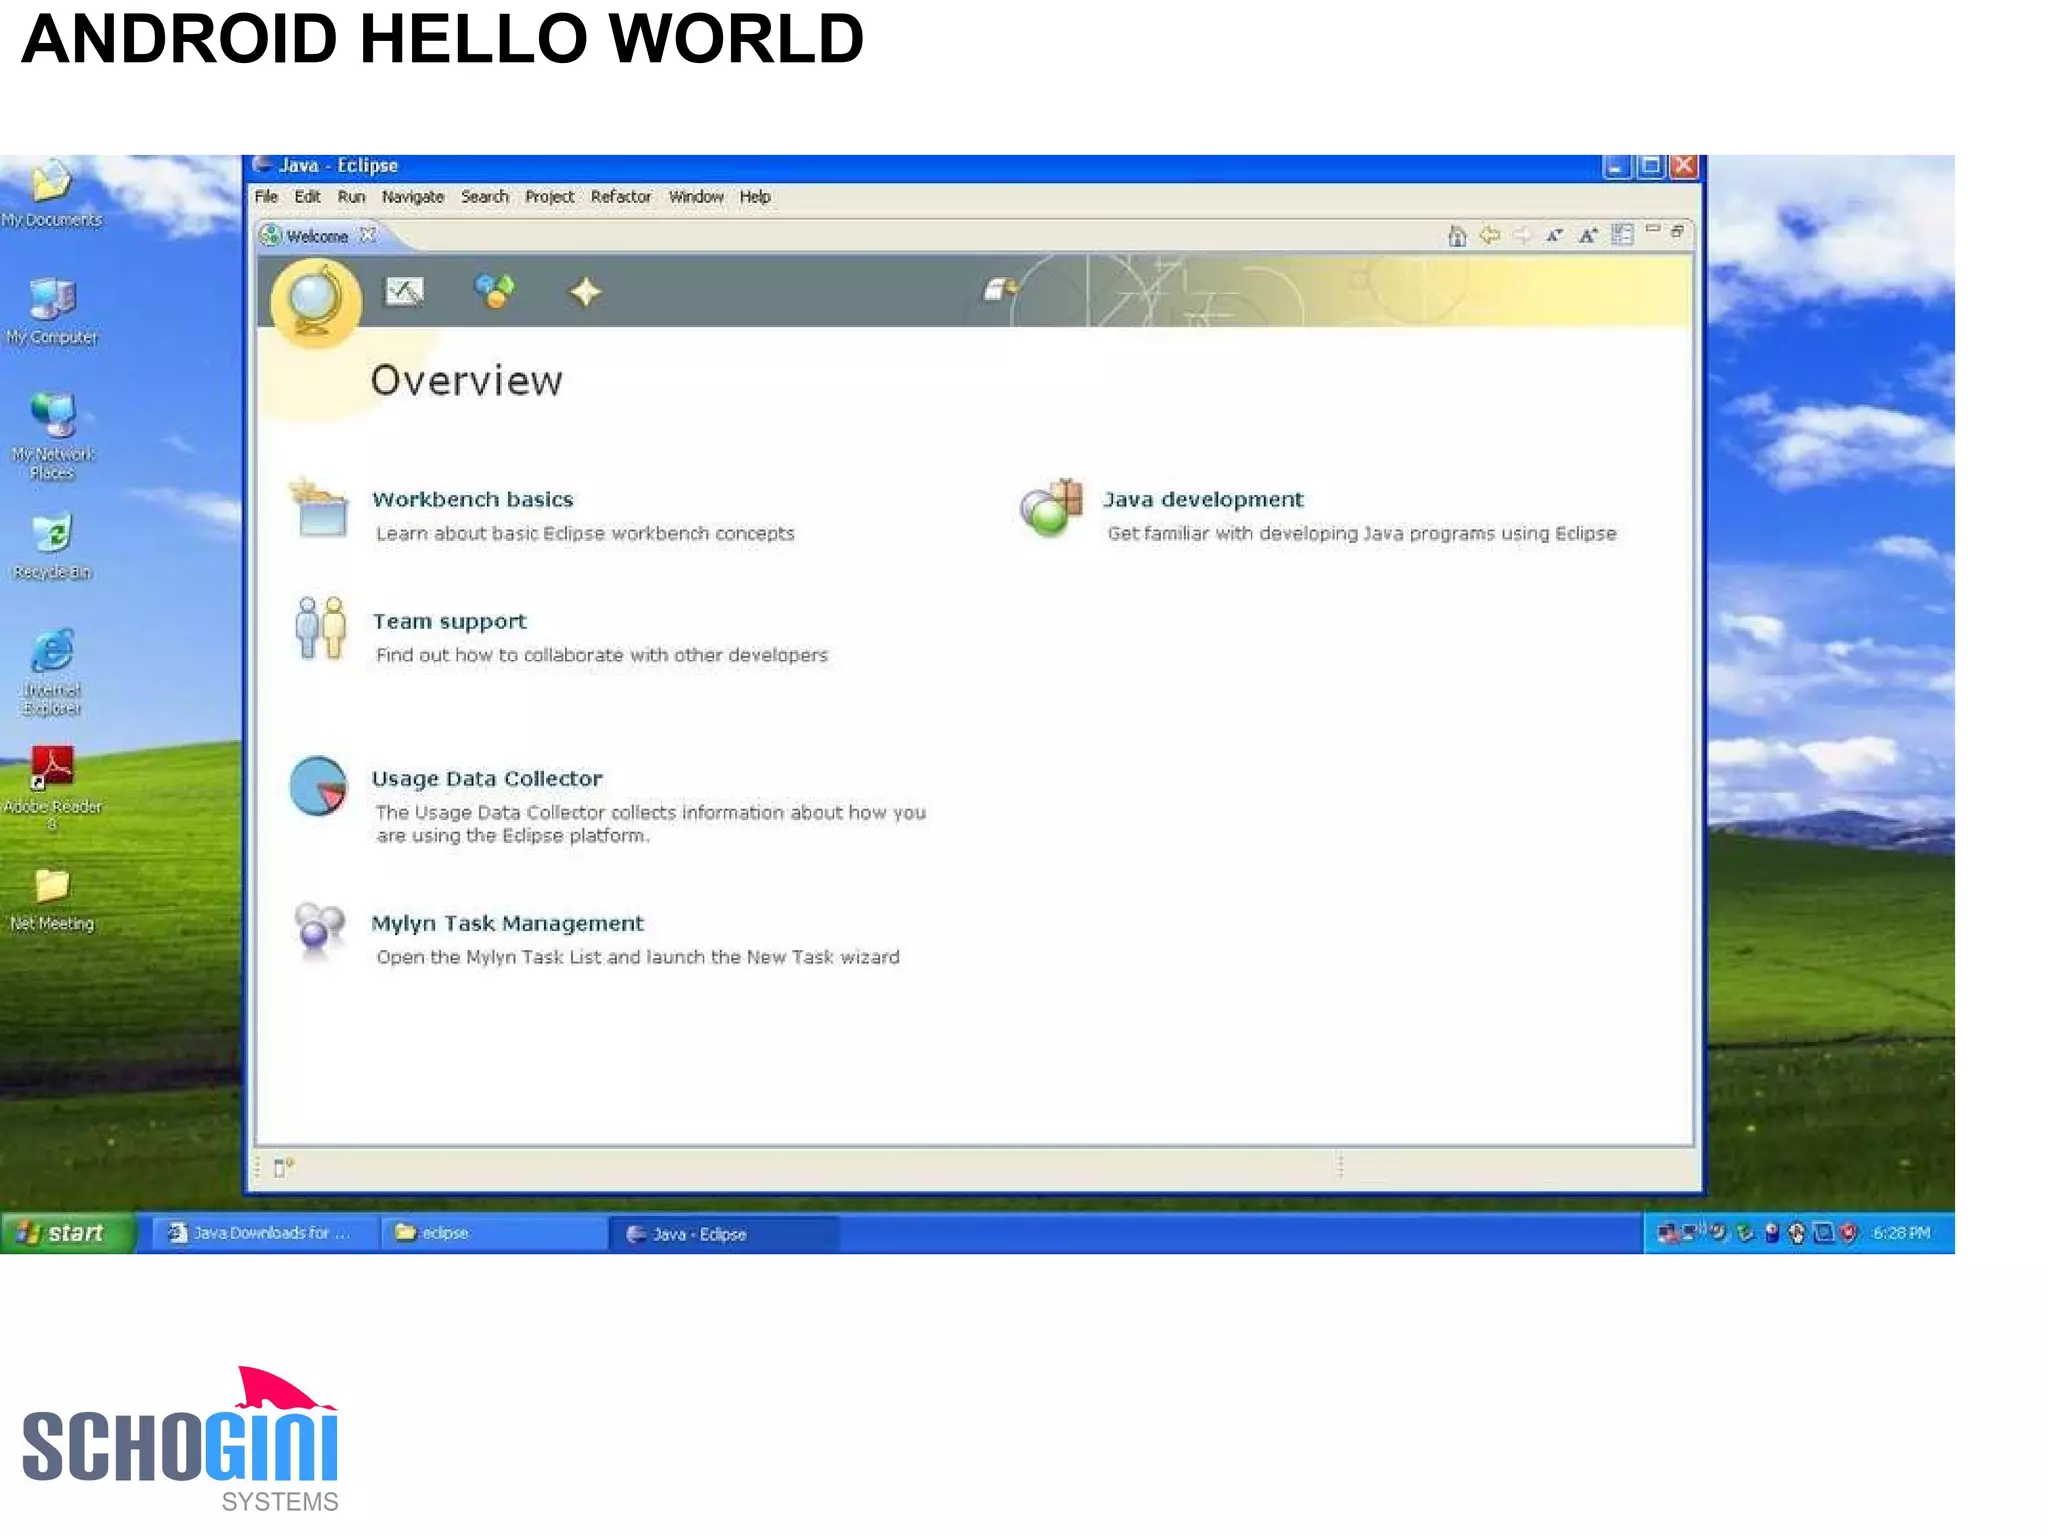Open the Navigate menu
This screenshot has width=2048, height=1536.
tap(413, 197)
